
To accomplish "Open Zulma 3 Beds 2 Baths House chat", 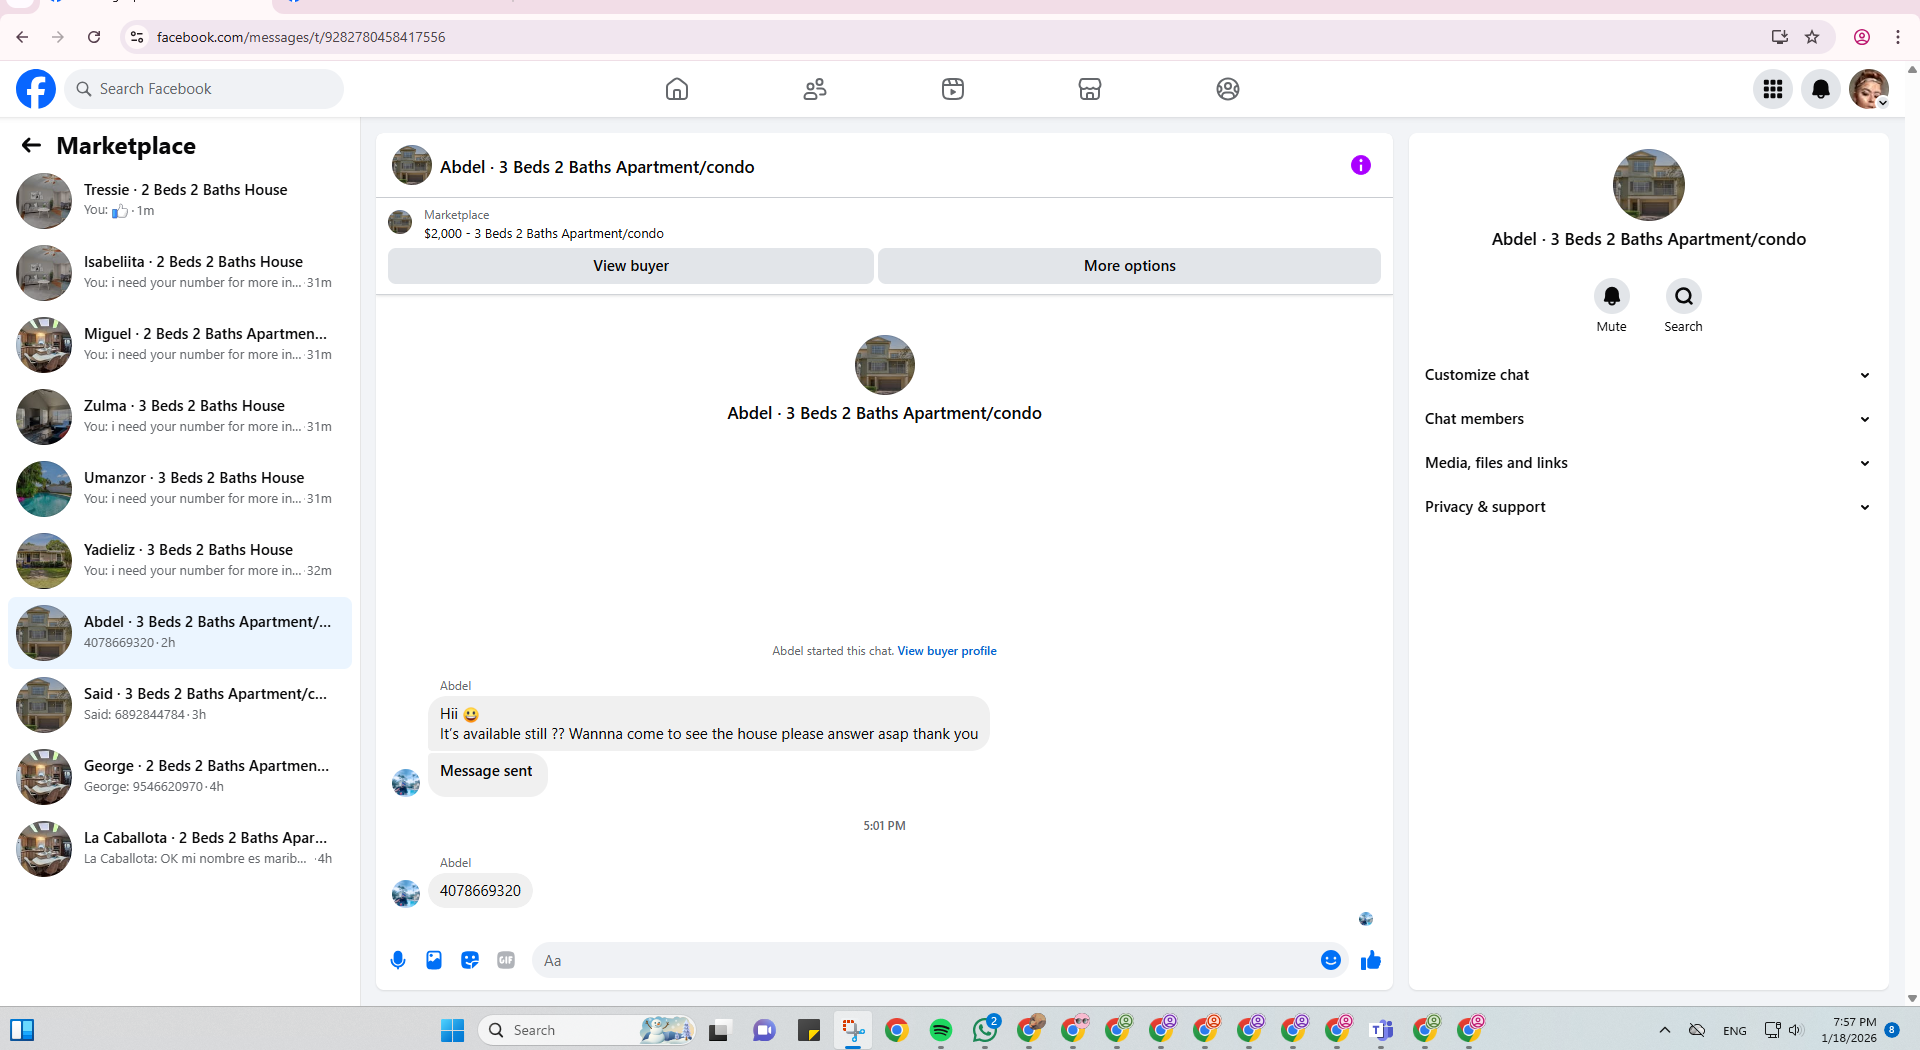I will tap(180, 417).
